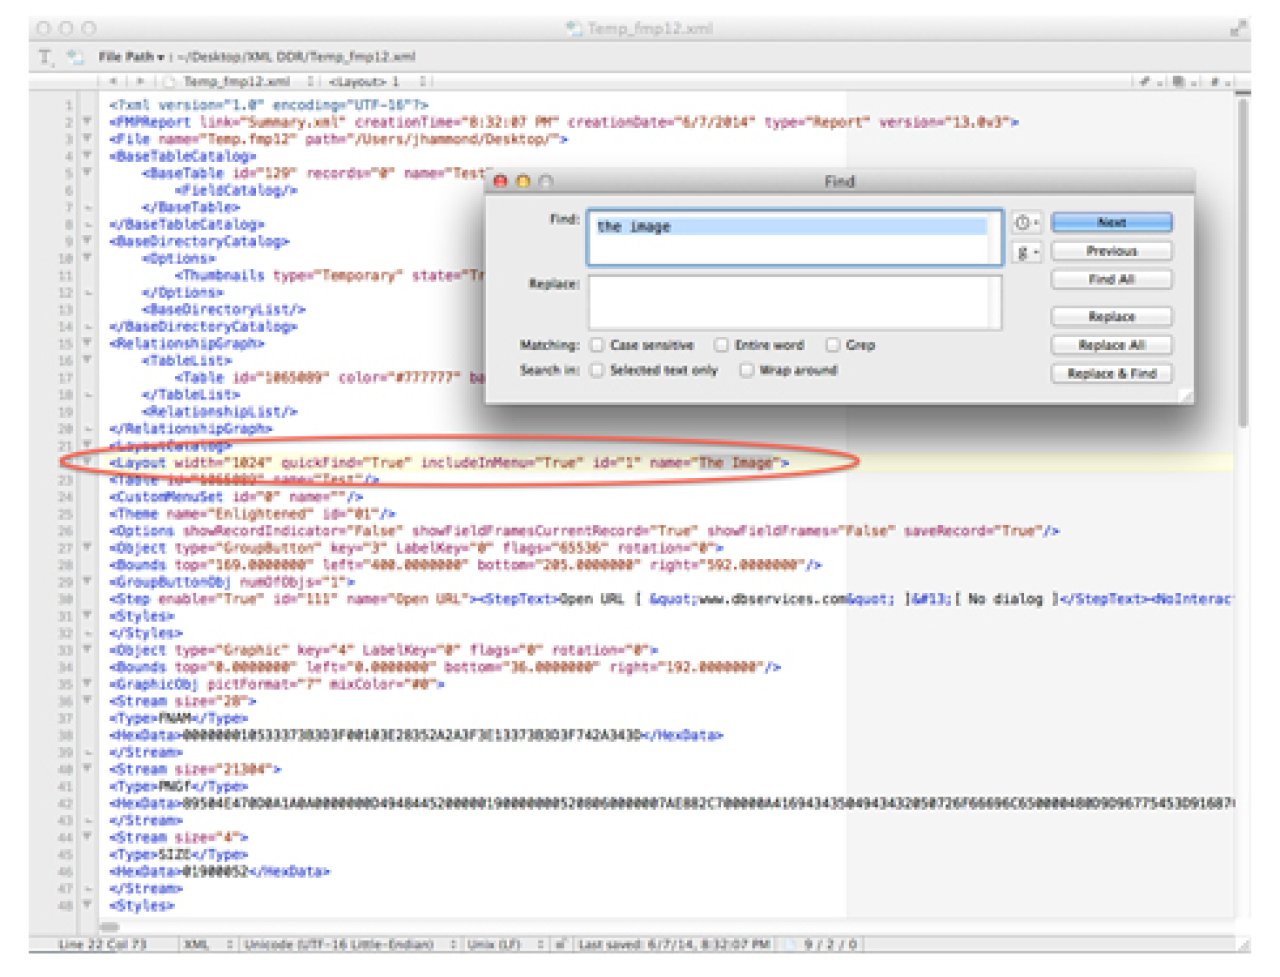Click the <?xml version="1.0" line
The width and height of the screenshot is (1280, 977).
point(269,105)
